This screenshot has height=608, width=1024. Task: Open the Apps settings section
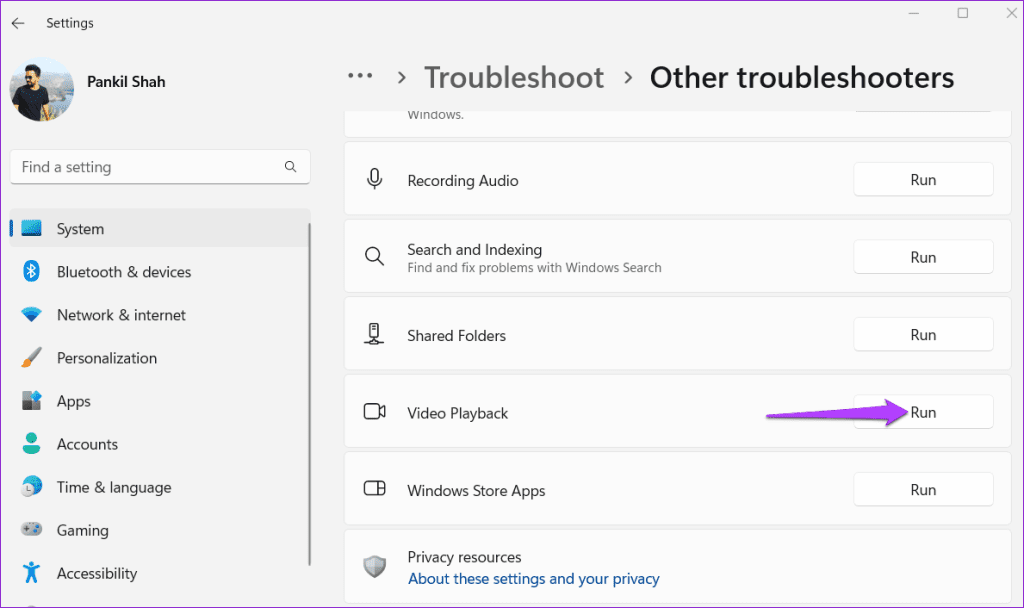point(74,401)
